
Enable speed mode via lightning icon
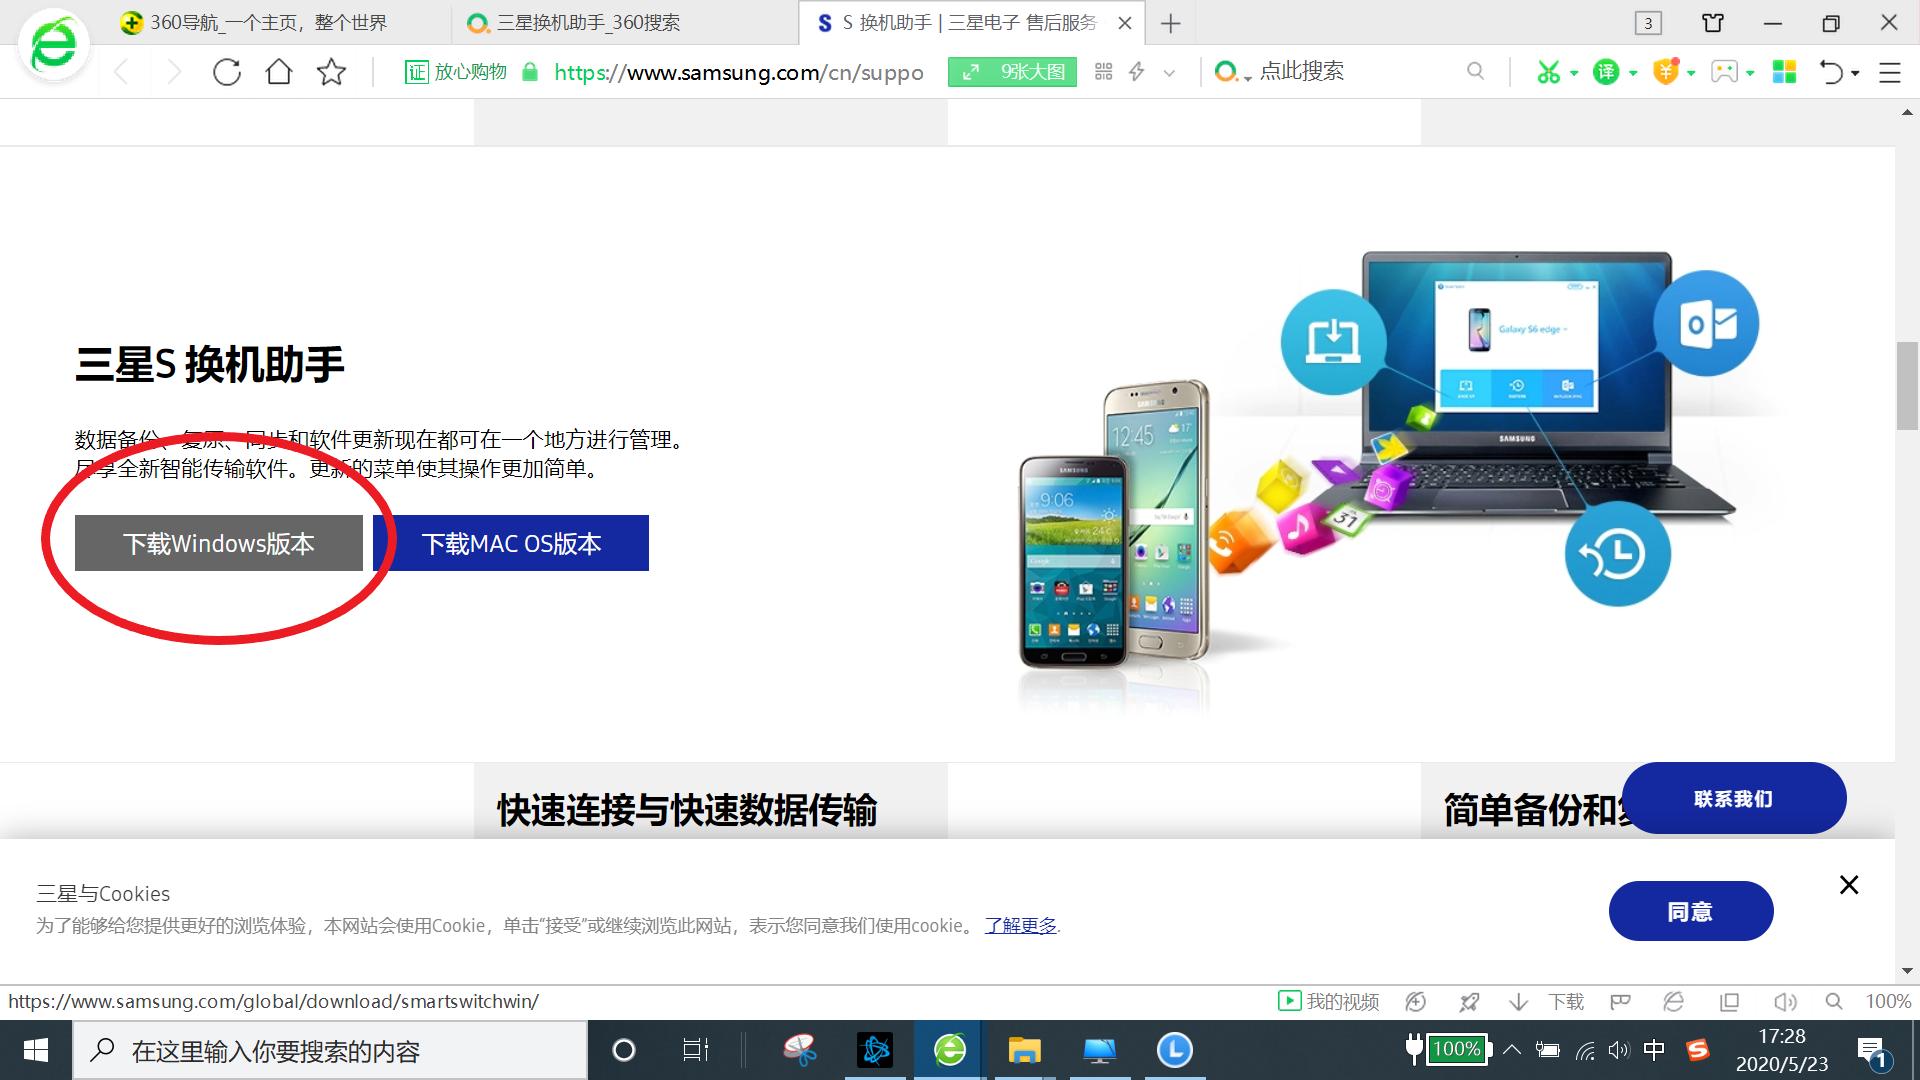[x=1137, y=72]
